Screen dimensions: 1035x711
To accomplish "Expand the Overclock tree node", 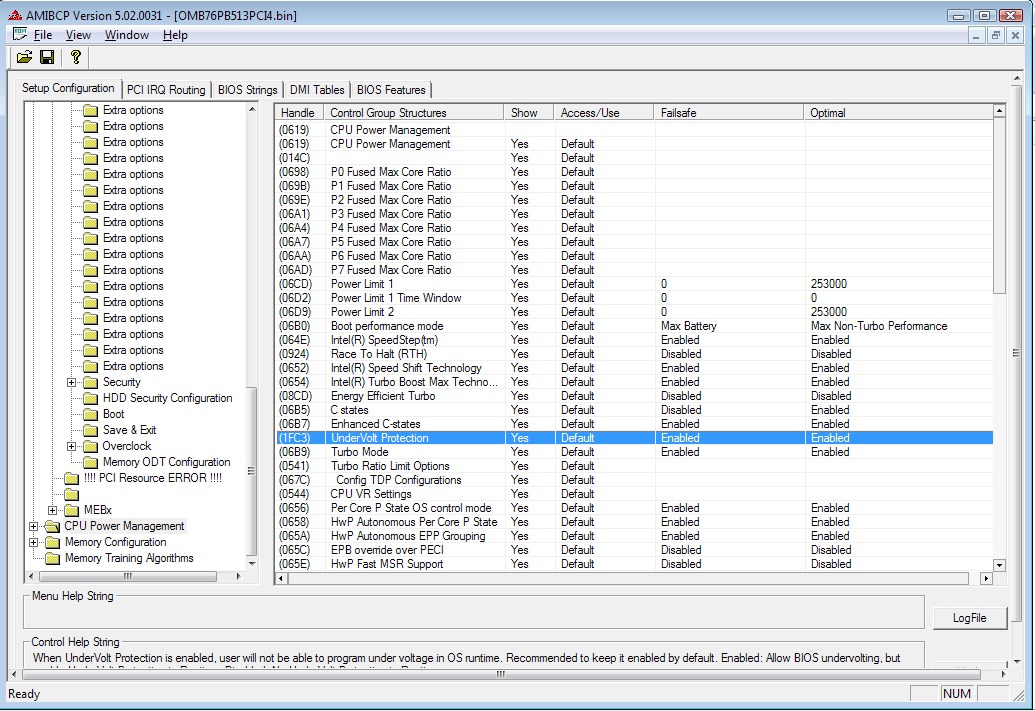I will click(x=71, y=446).
